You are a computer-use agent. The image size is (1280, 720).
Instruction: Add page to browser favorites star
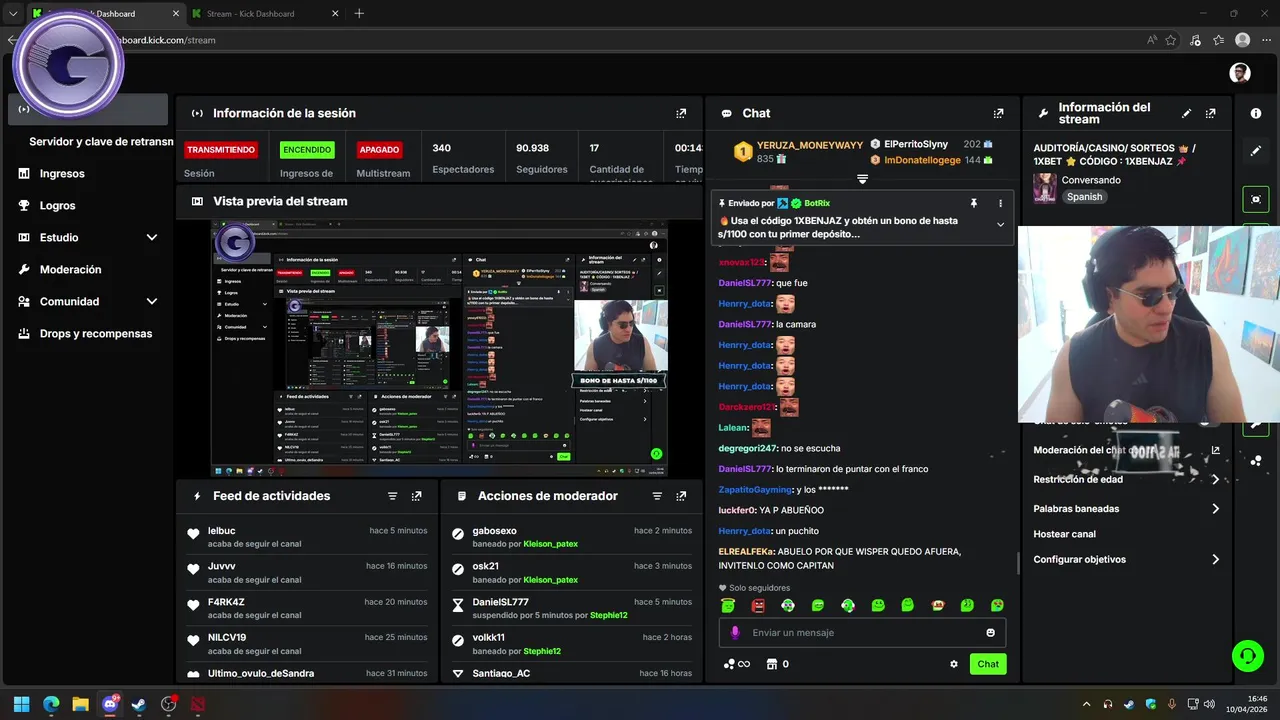[1171, 40]
